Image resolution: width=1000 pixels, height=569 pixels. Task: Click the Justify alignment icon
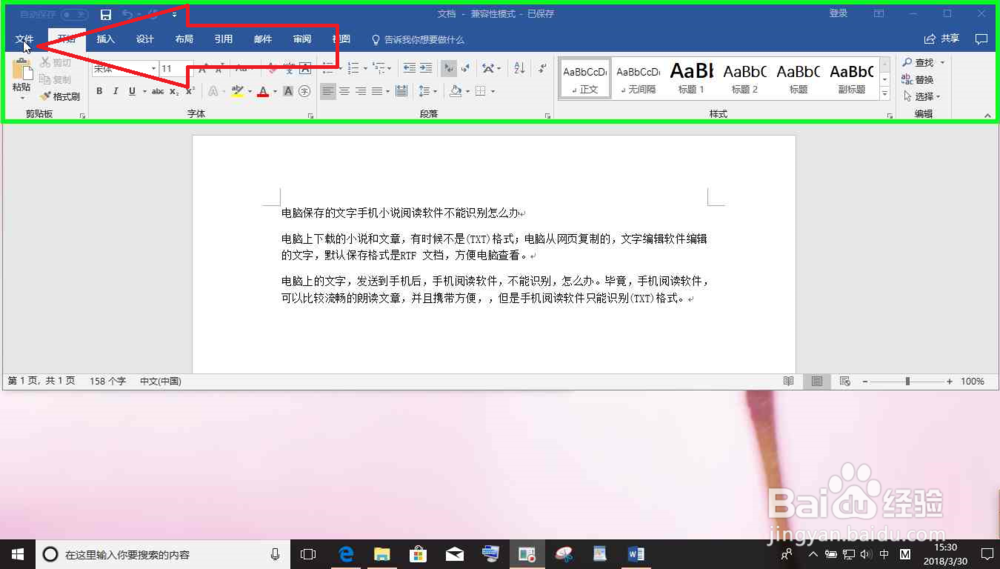[x=377, y=91]
